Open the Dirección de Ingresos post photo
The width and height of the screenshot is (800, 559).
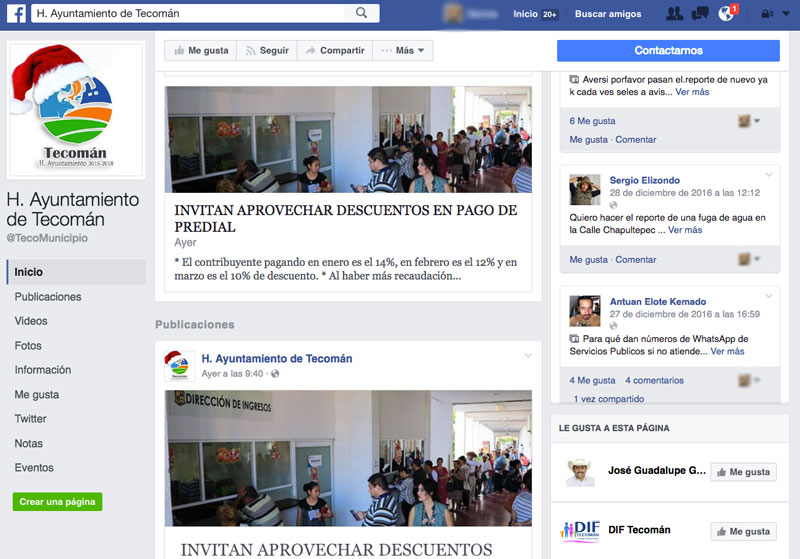click(x=348, y=458)
